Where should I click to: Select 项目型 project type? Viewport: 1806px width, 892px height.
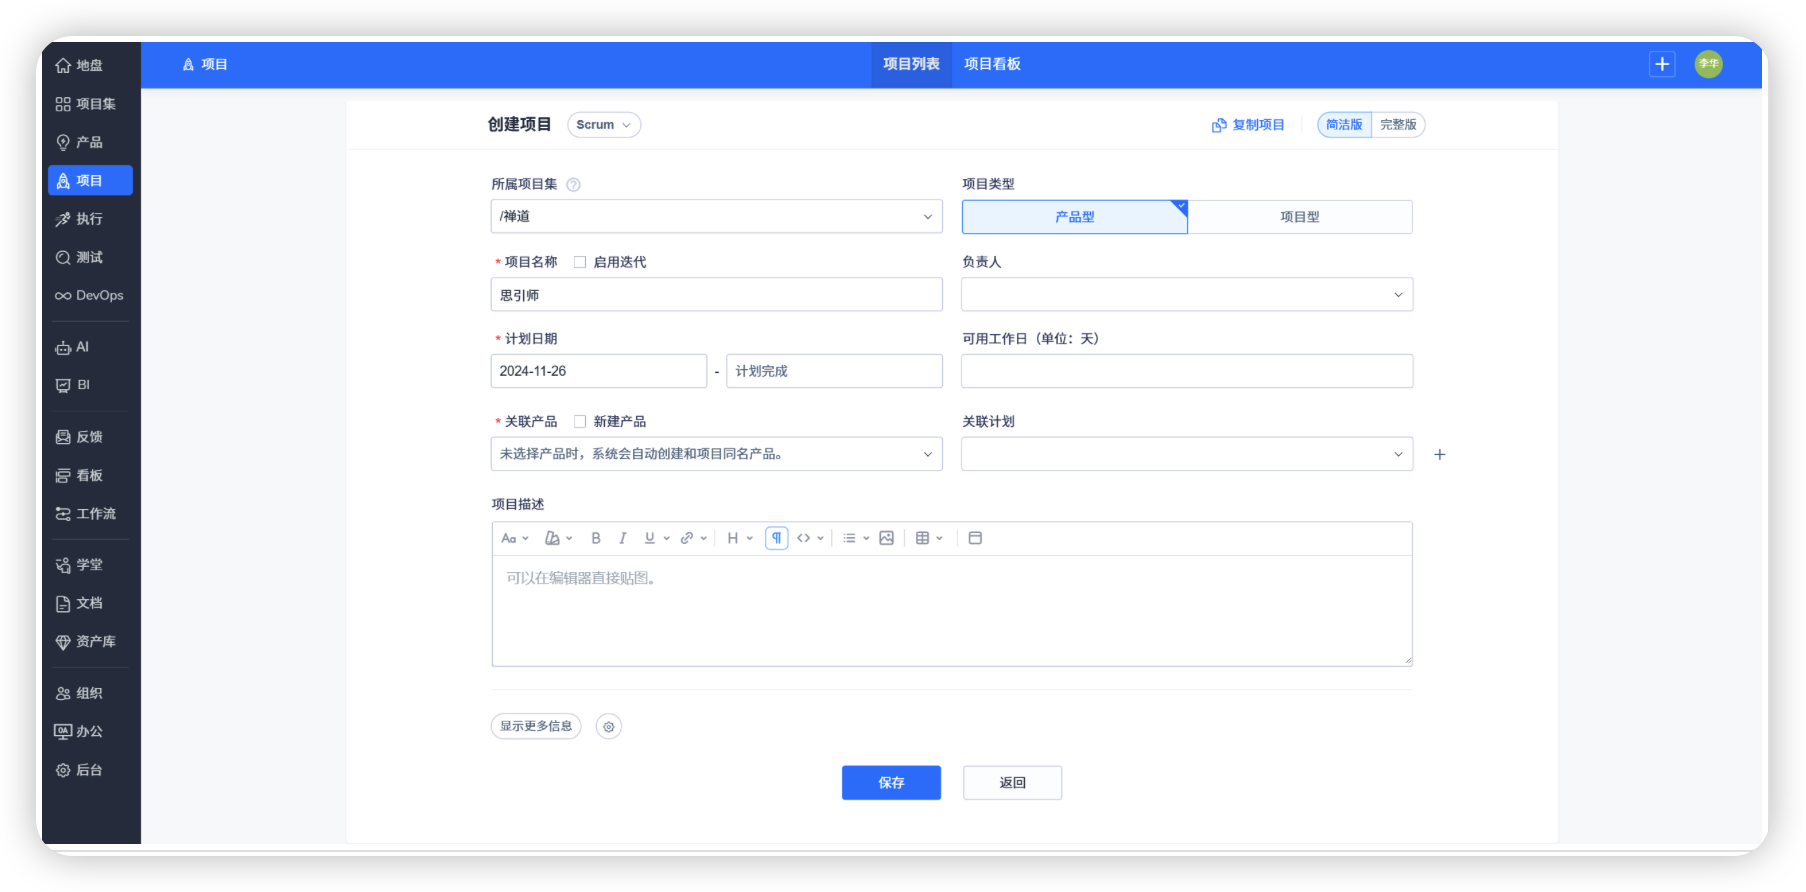click(1300, 217)
